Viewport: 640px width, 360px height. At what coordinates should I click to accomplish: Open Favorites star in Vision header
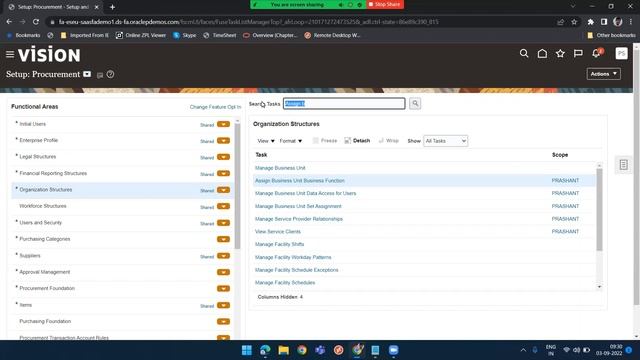560,53
